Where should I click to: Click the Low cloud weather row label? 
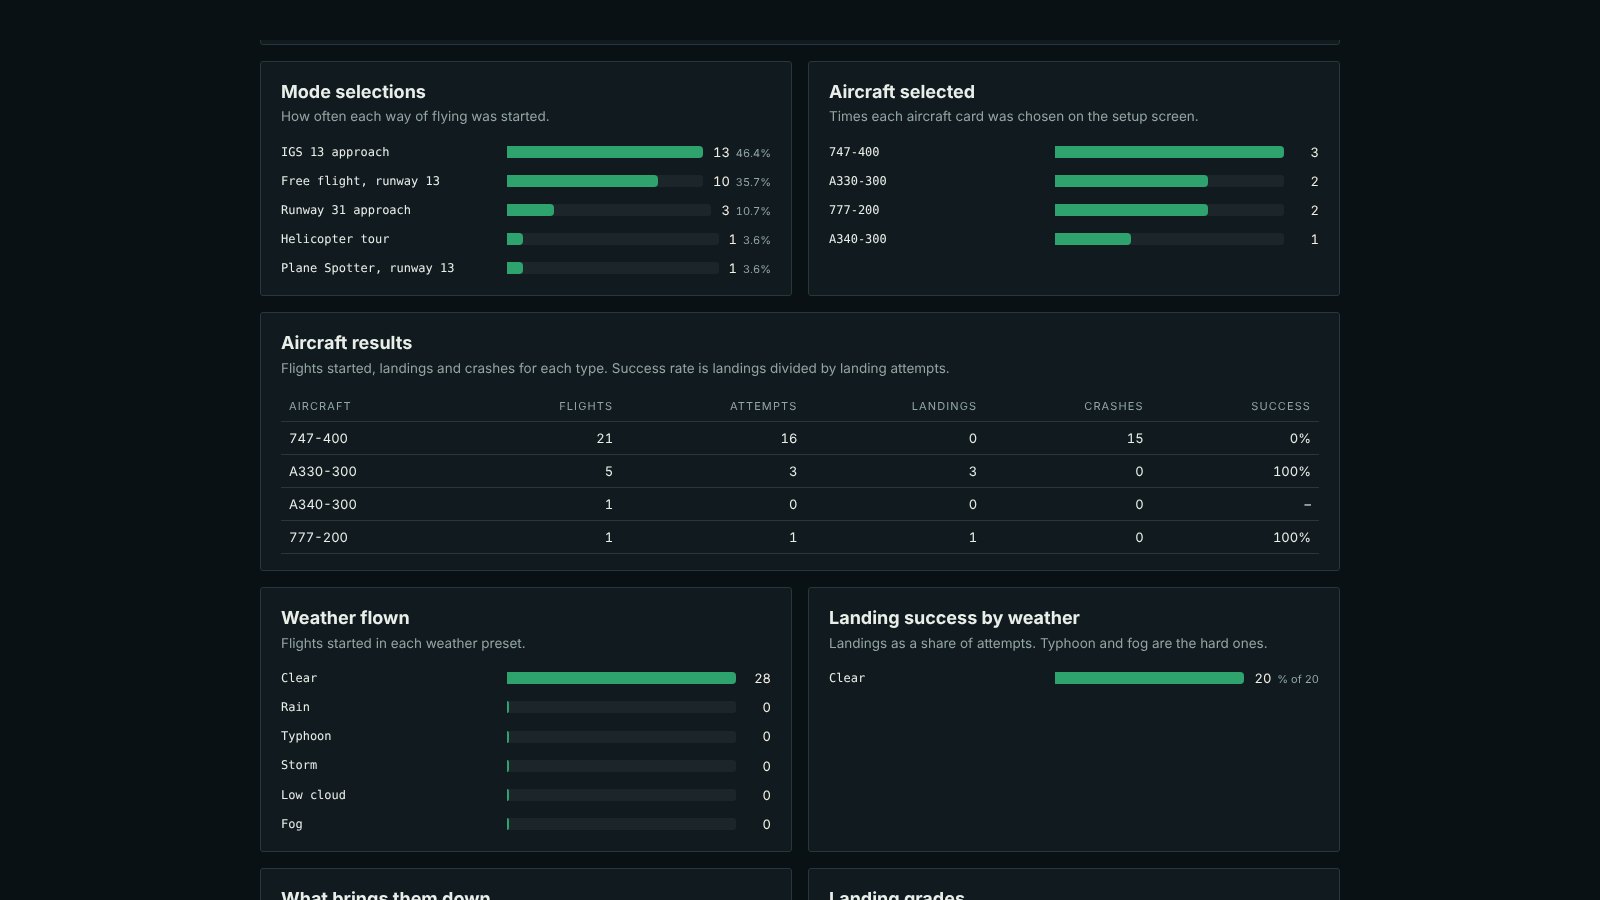pyautogui.click(x=313, y=795)
